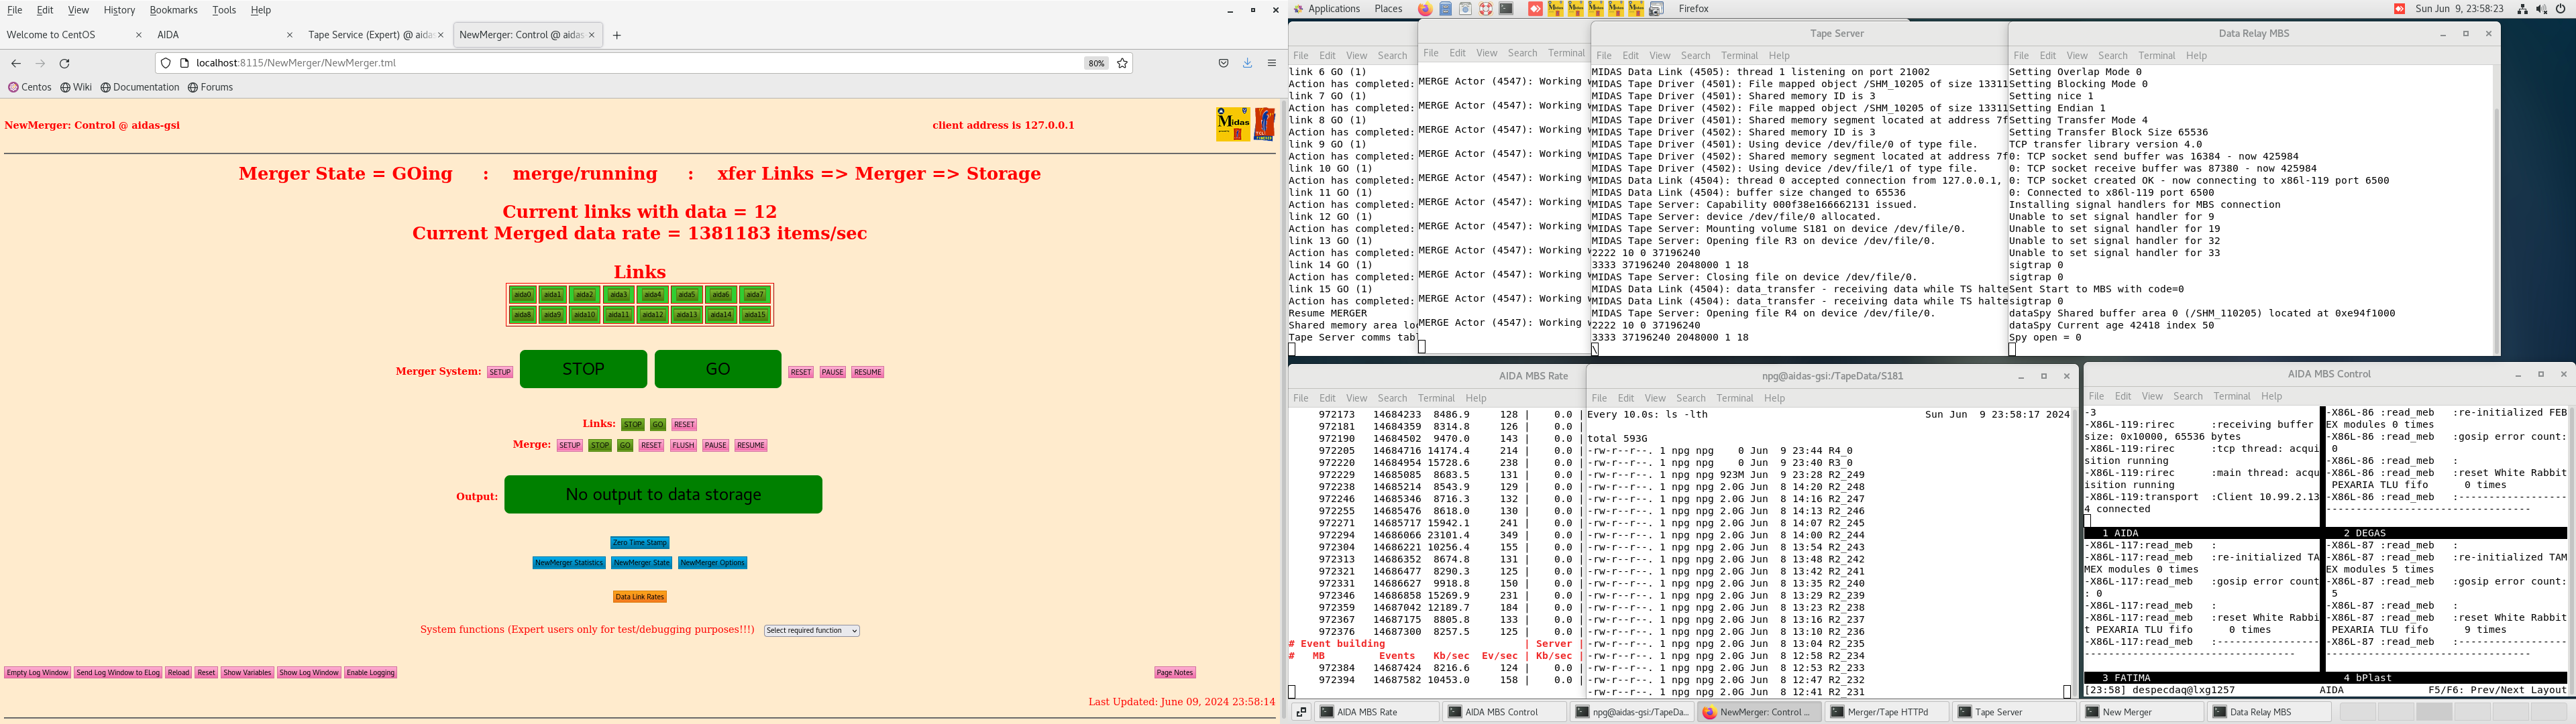2576x724 pixels.
Task: Click the Data Link Rates button
Action: click(640, 597)
